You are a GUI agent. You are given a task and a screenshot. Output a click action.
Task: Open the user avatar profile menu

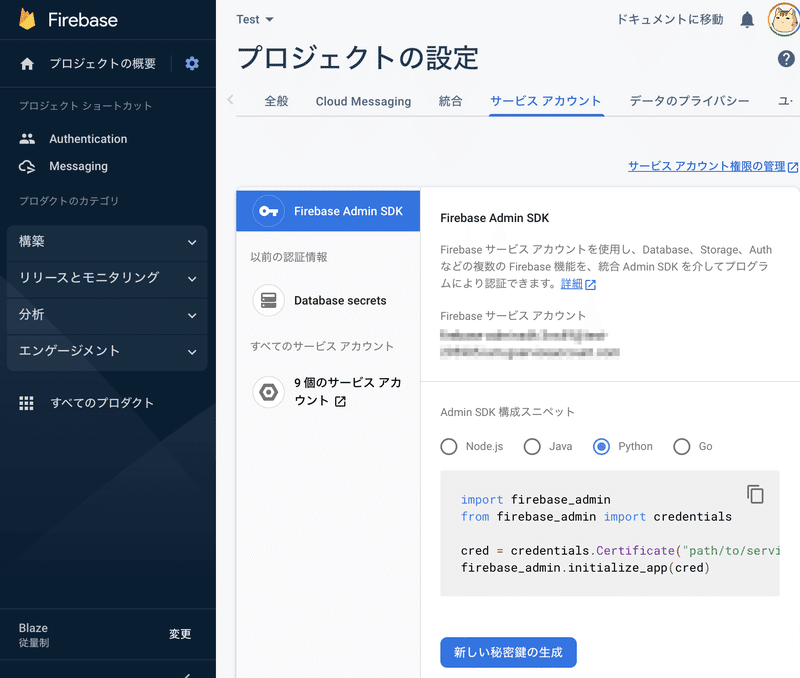click(784, 19)
